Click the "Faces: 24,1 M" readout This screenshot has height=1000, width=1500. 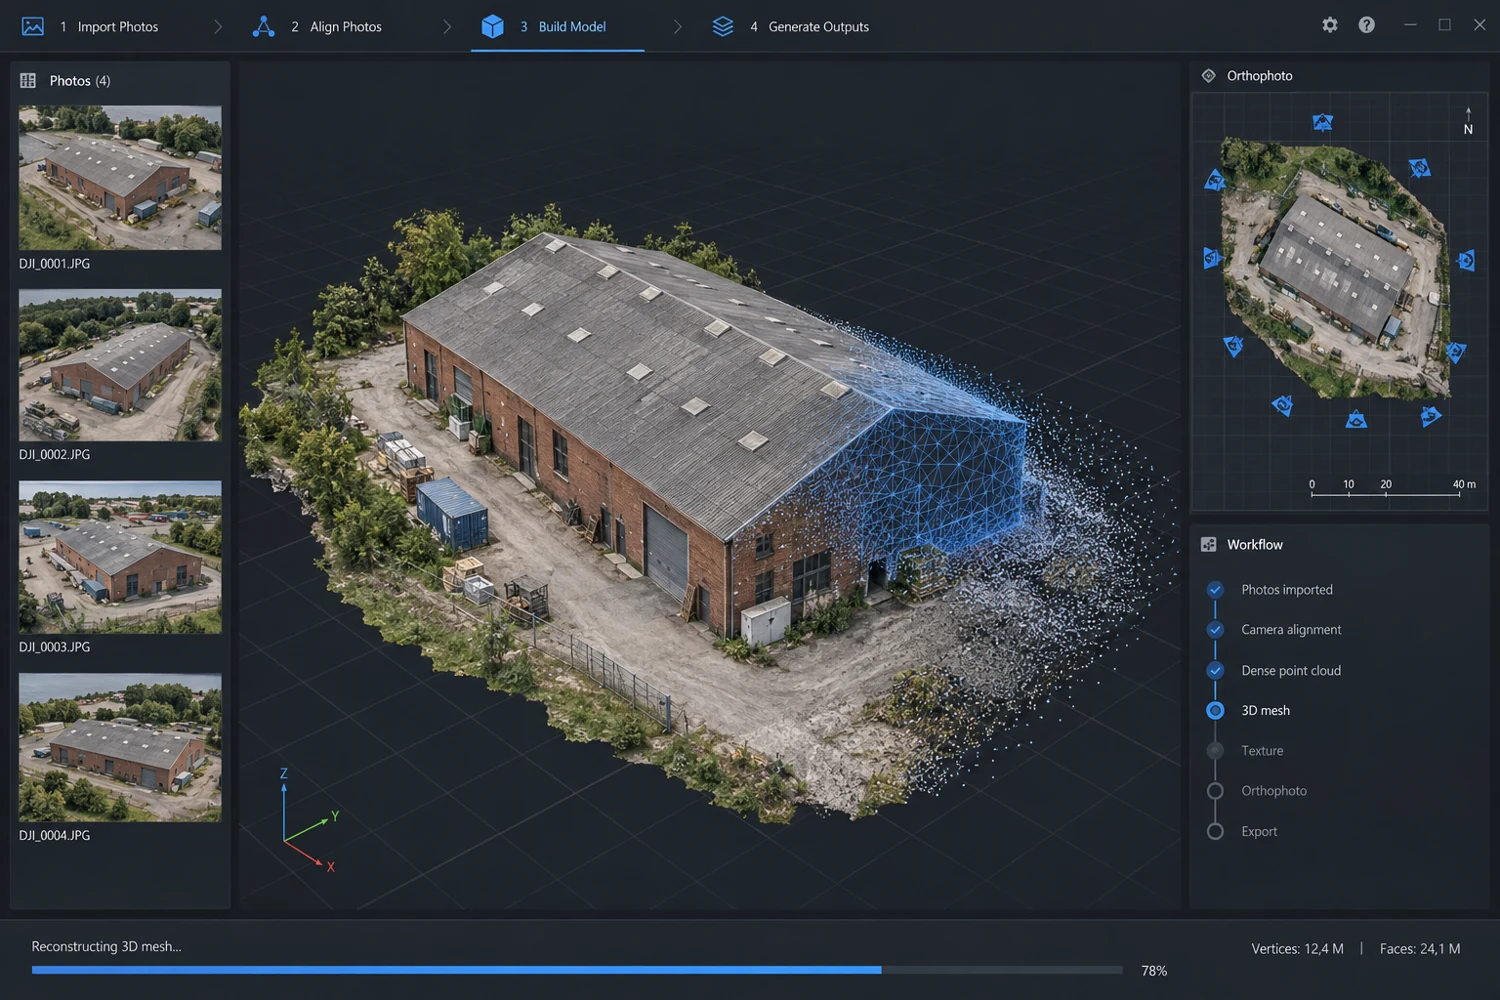[1419, 949]
